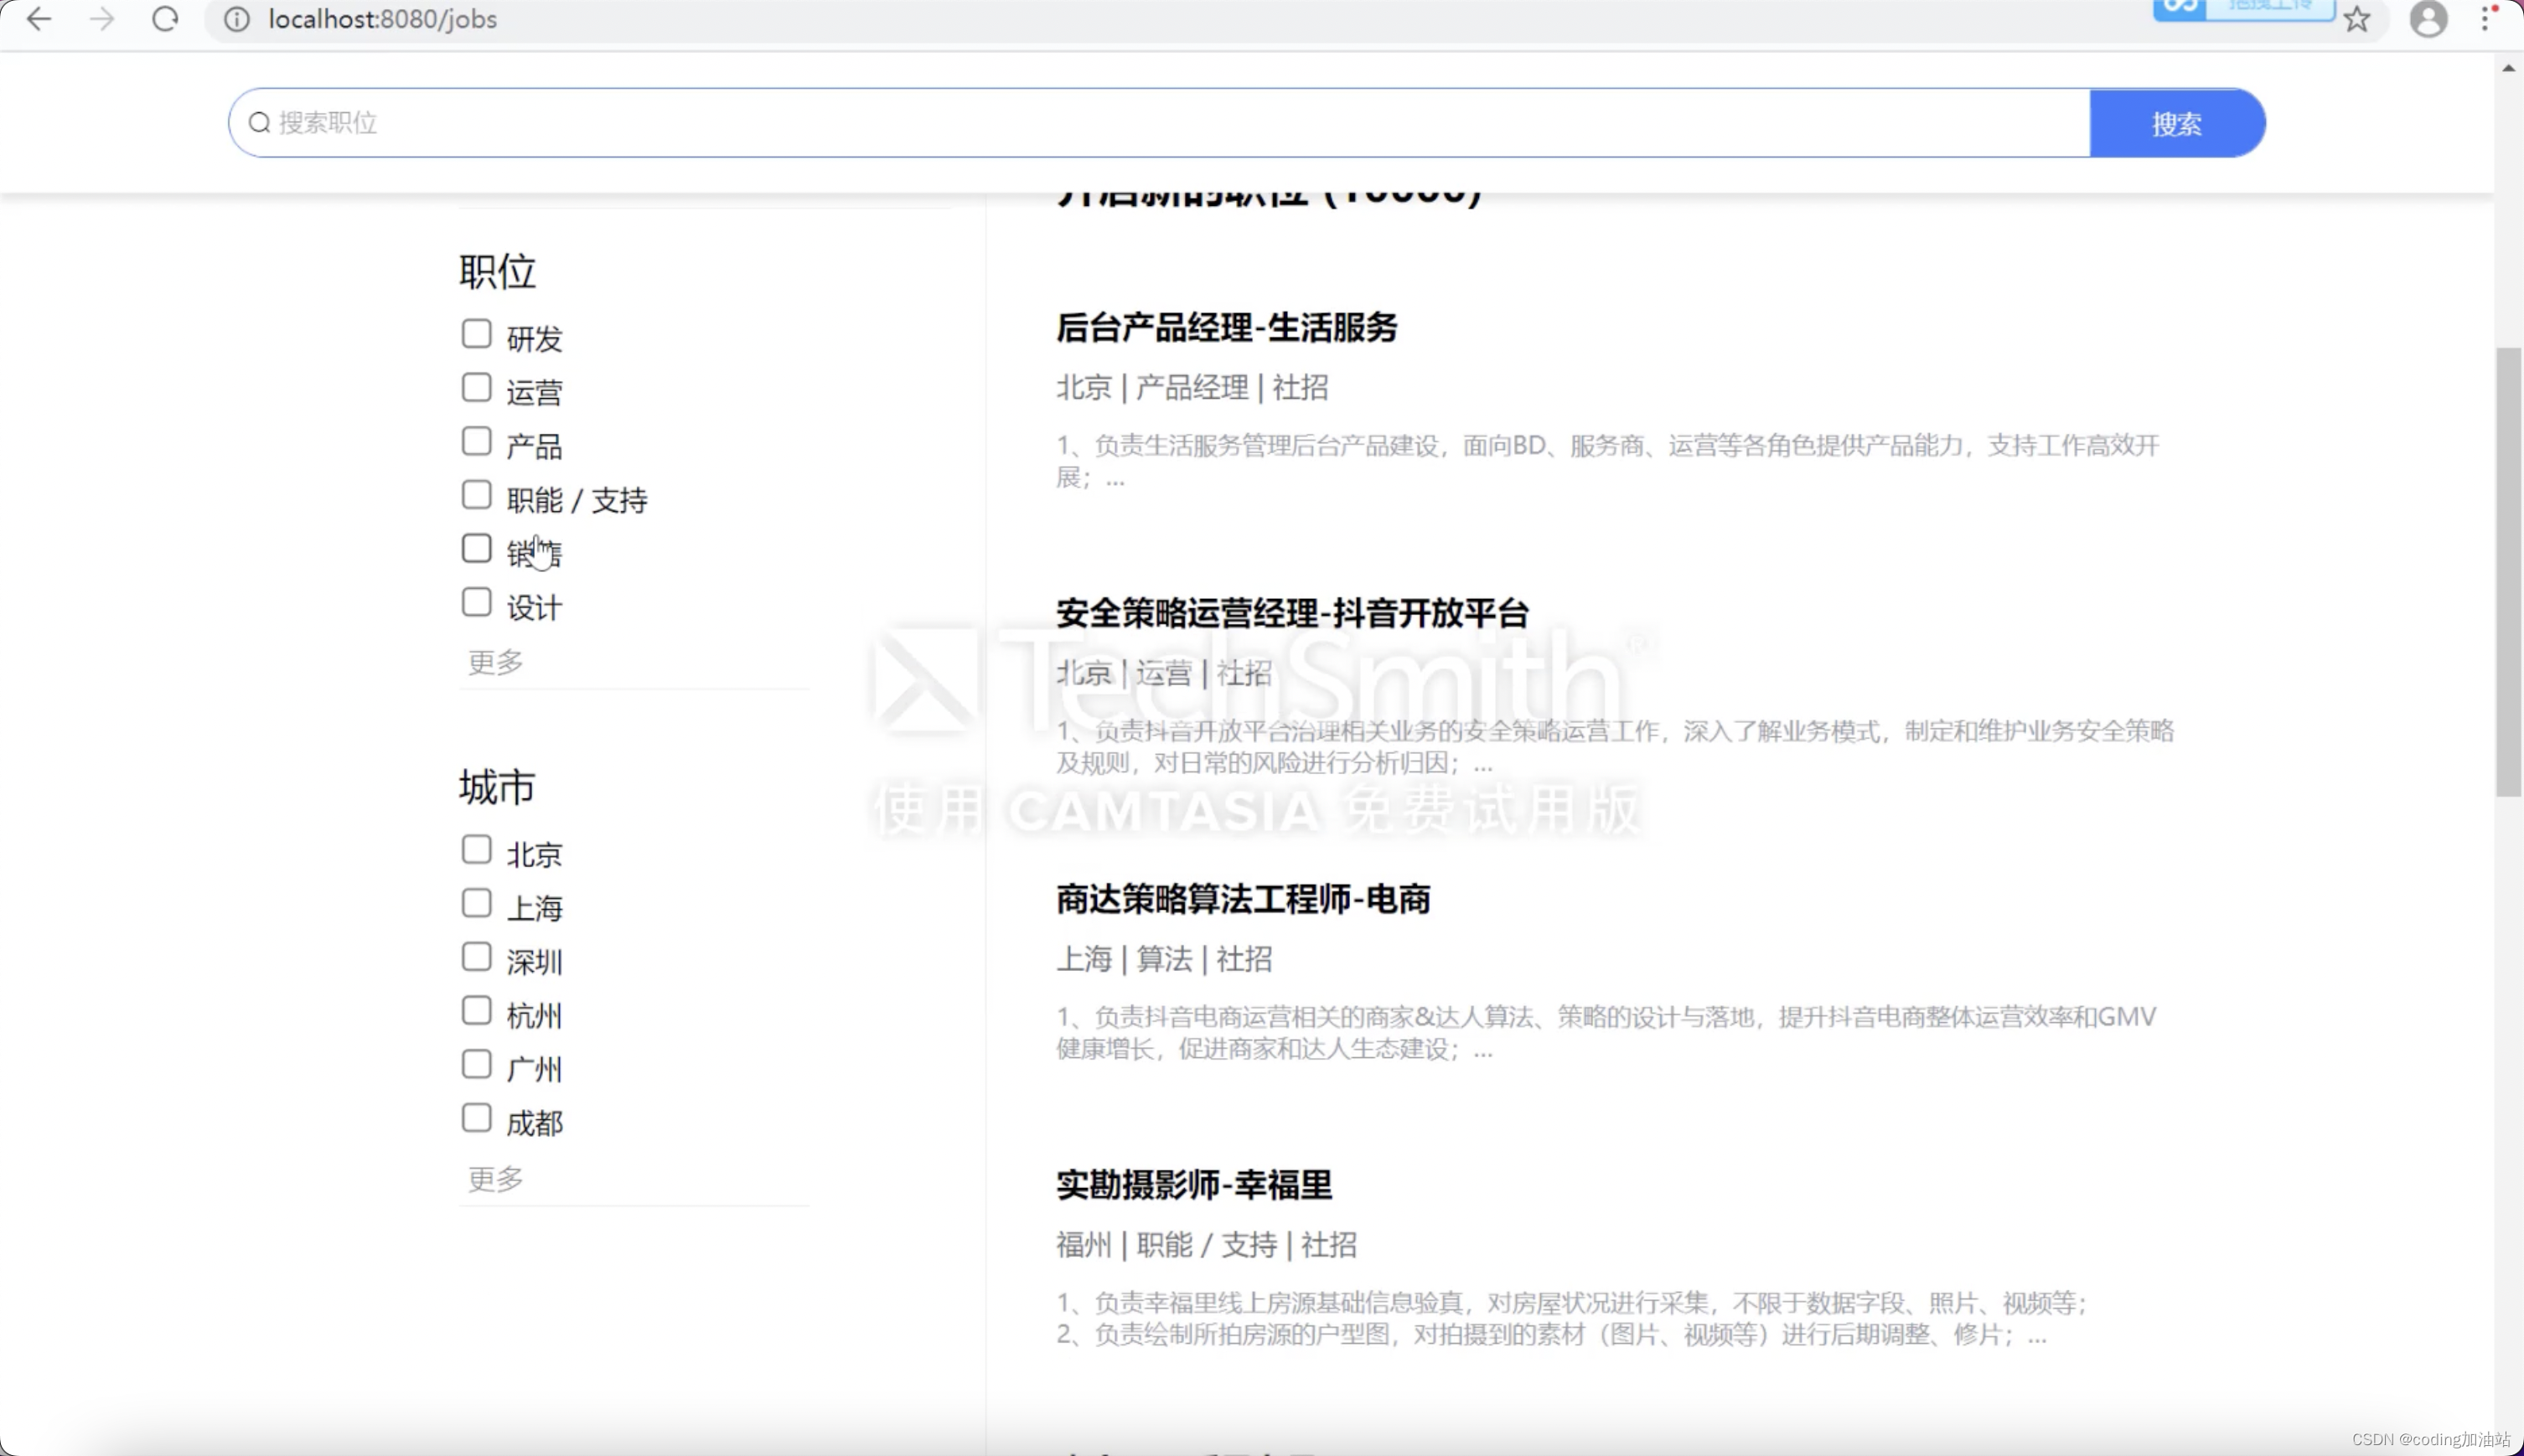
Task: Click the 上海 | 算法 | 社招 info line
Action: click(1164, 960)
